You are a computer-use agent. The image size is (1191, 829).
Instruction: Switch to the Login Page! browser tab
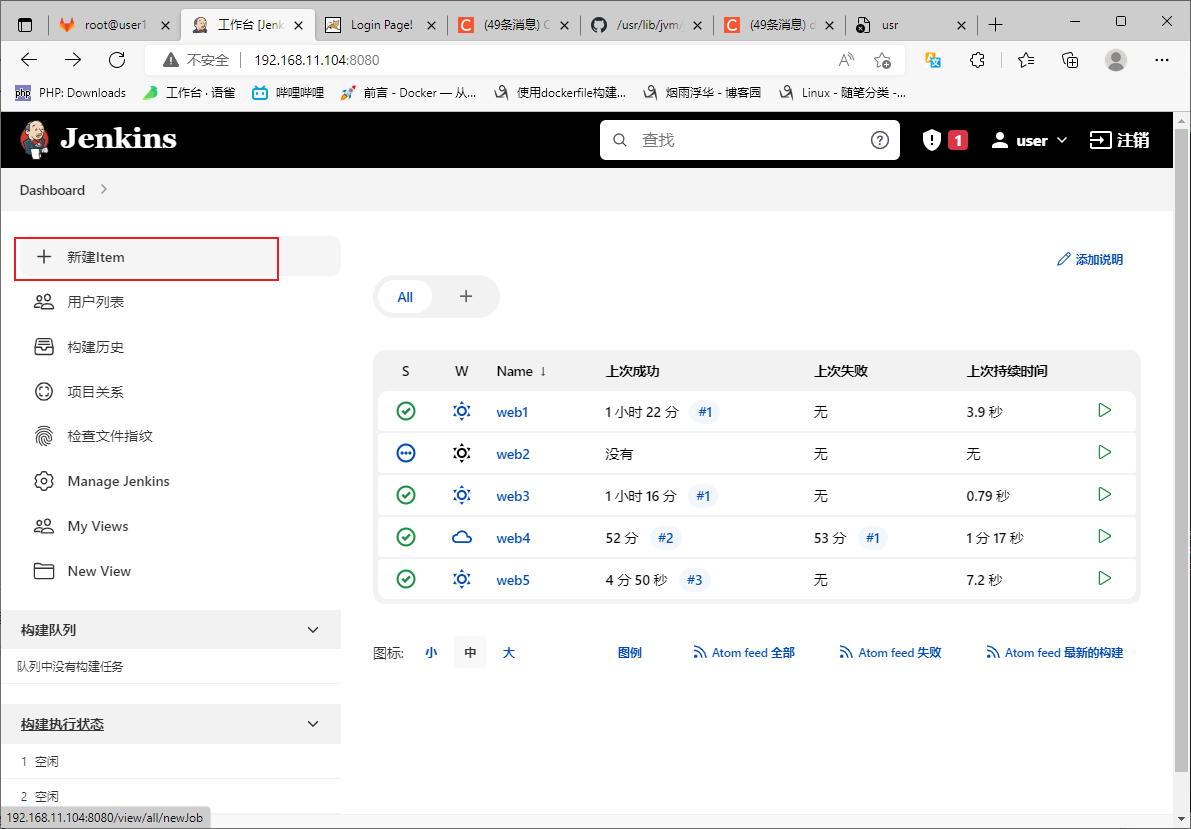[381, 25]
